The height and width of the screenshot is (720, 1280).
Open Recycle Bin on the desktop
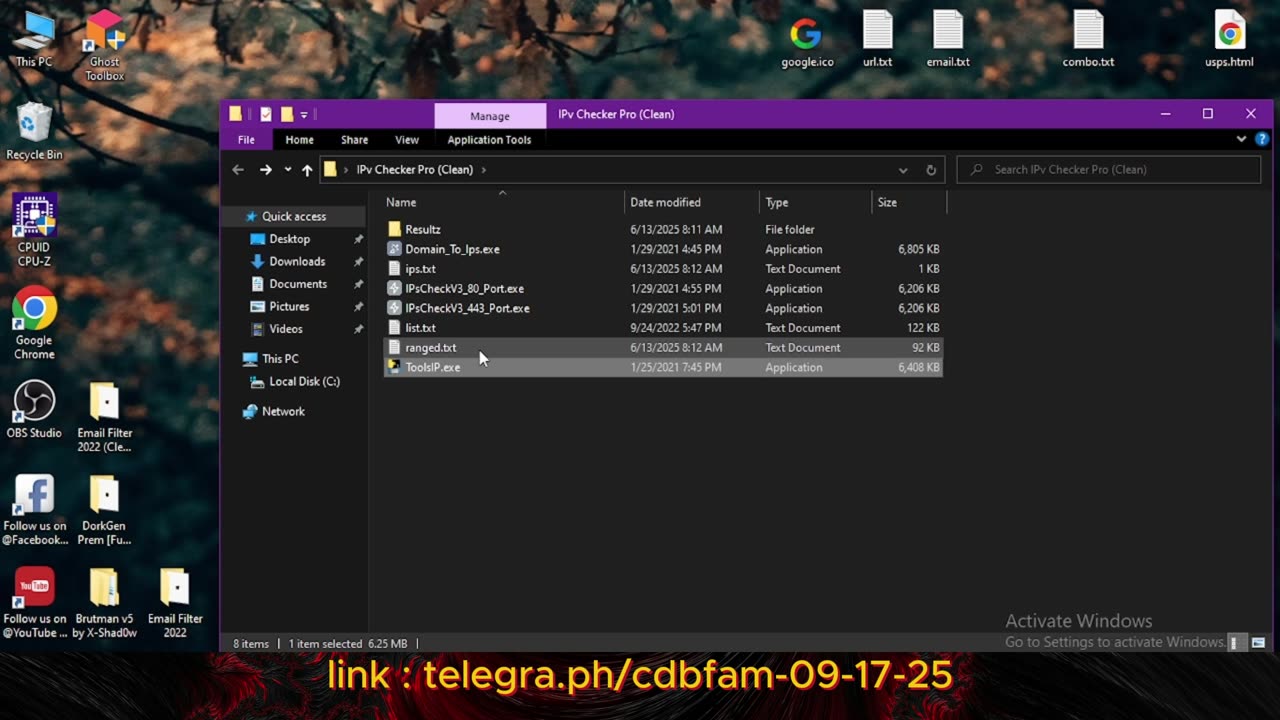34,131
